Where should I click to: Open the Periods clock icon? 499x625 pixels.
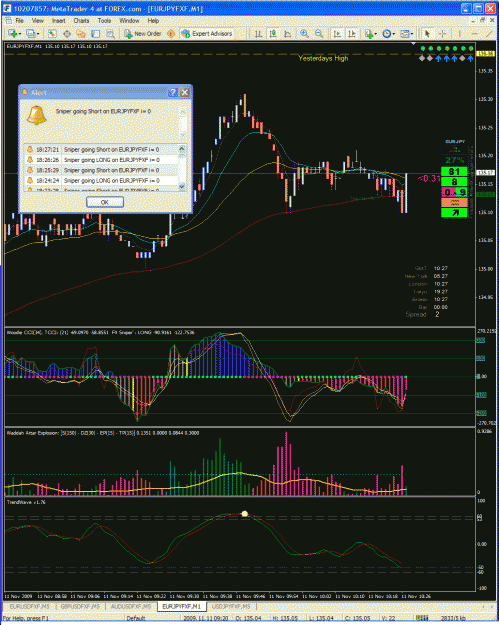(386, 34)
